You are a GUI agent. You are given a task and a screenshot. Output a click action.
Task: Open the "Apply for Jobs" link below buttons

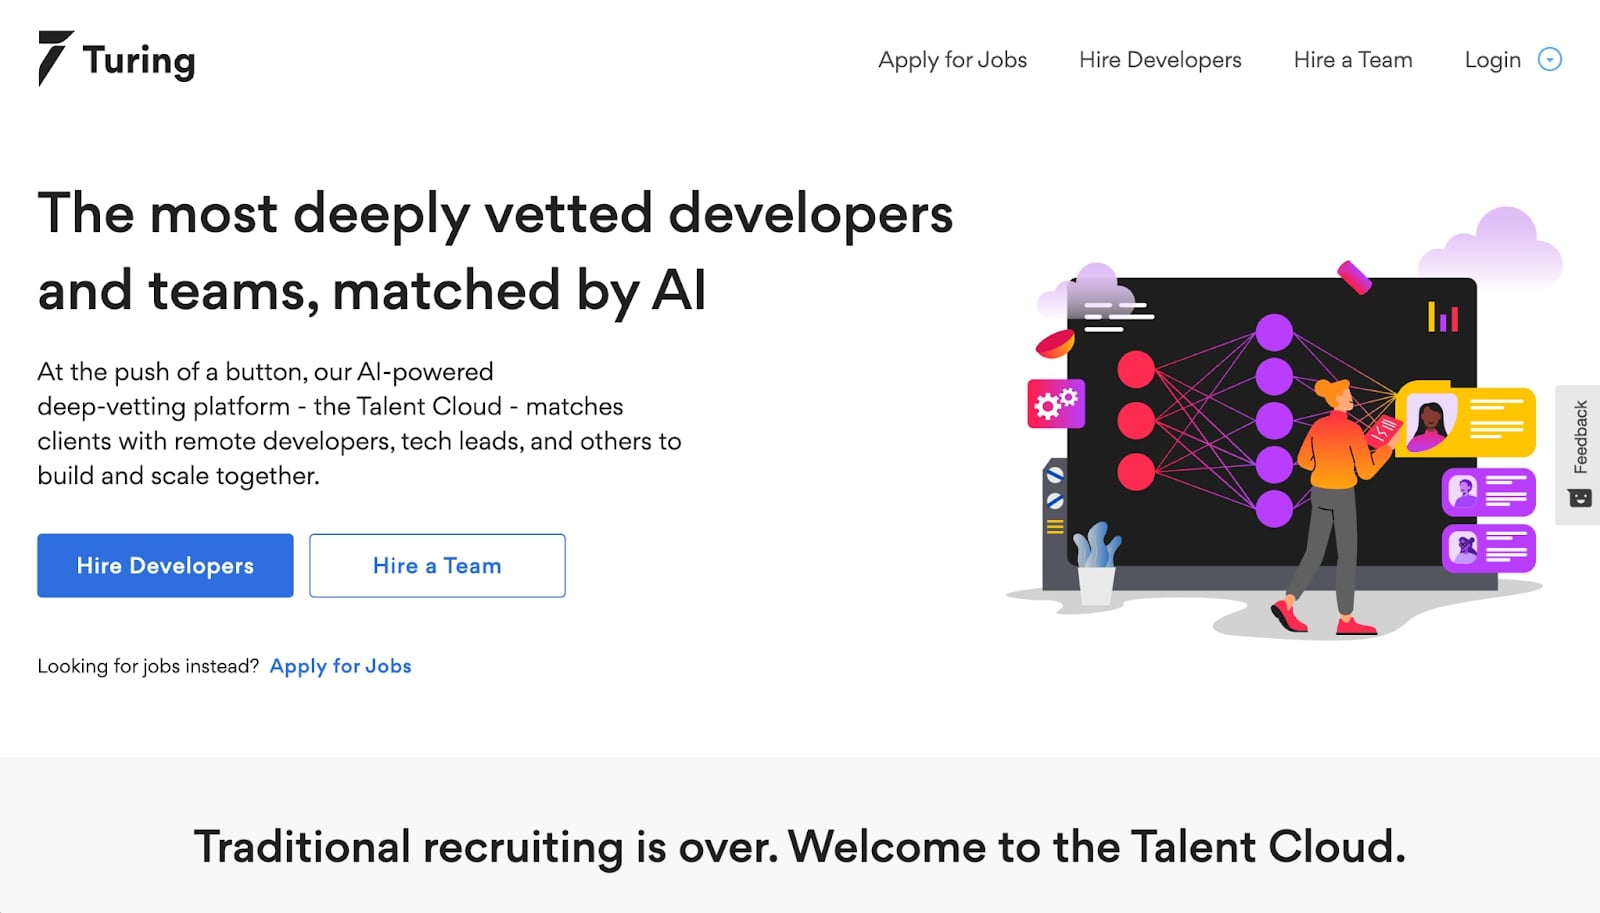tap(340, 665)
